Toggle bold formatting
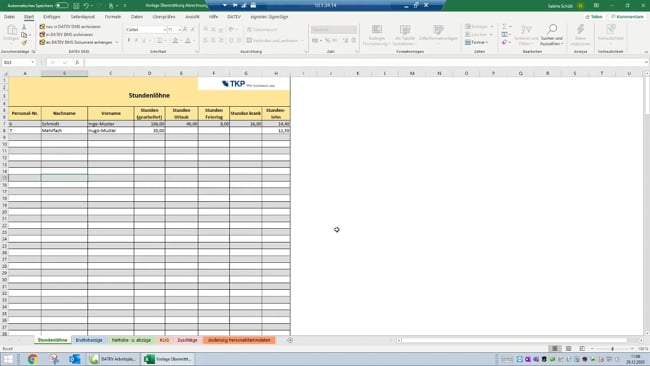Screen dimensions: 650x366 (x=129, y=41)
